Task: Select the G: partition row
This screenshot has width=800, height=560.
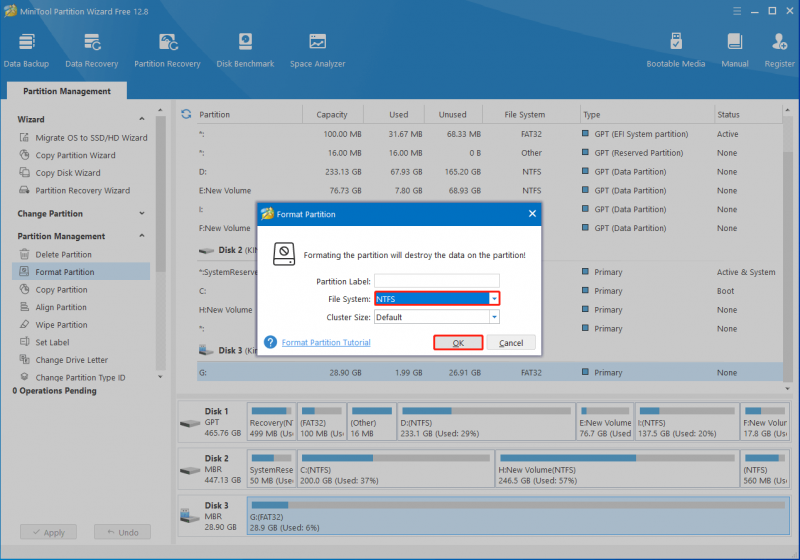Action: point(490,372)
